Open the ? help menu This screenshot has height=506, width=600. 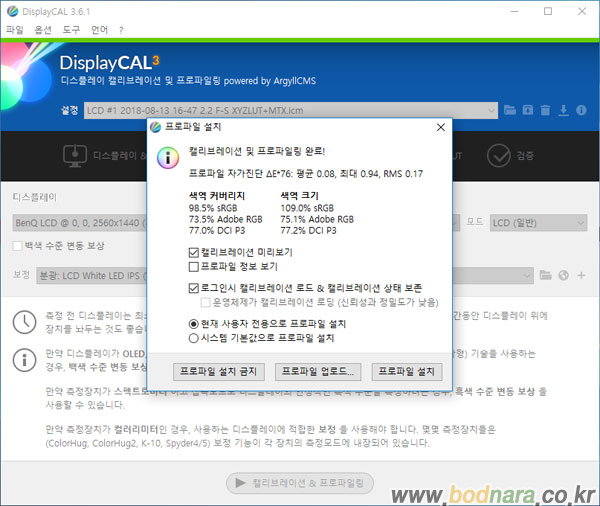pyautogui.click(x=121, y=30)
